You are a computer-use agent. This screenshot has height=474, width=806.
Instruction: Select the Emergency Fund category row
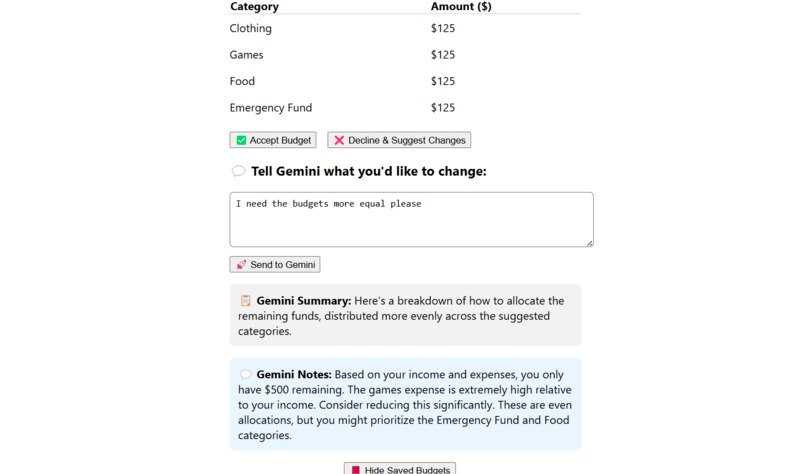405,107
